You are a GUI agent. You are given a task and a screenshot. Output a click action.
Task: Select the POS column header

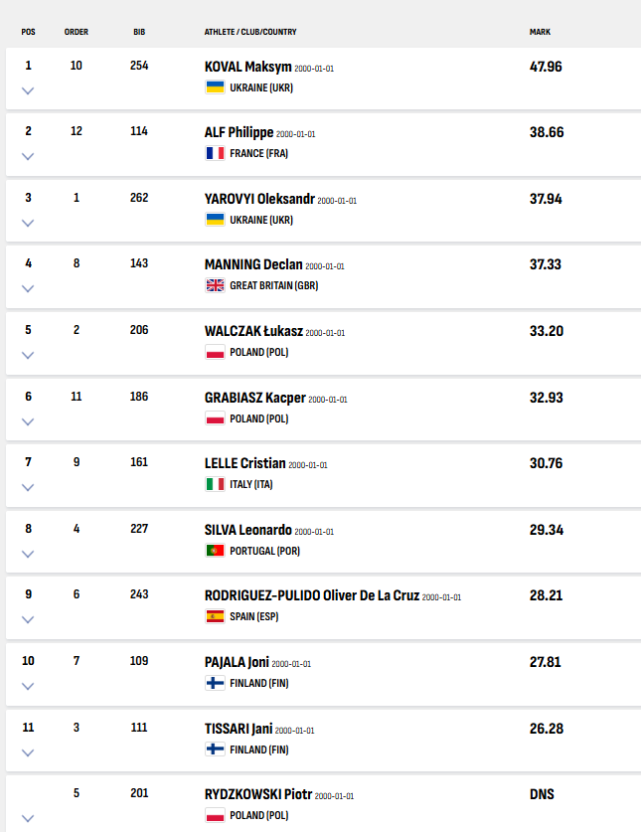(28, 32)
